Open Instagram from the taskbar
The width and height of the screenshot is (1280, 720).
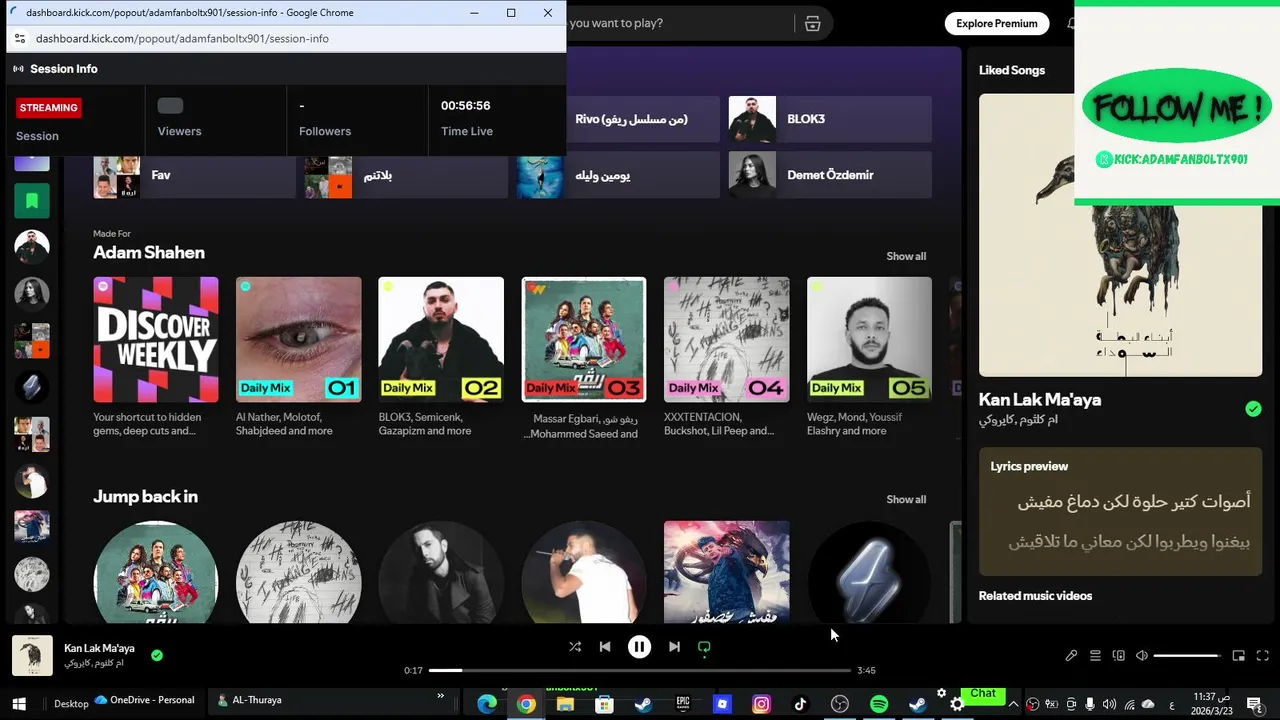761,704
